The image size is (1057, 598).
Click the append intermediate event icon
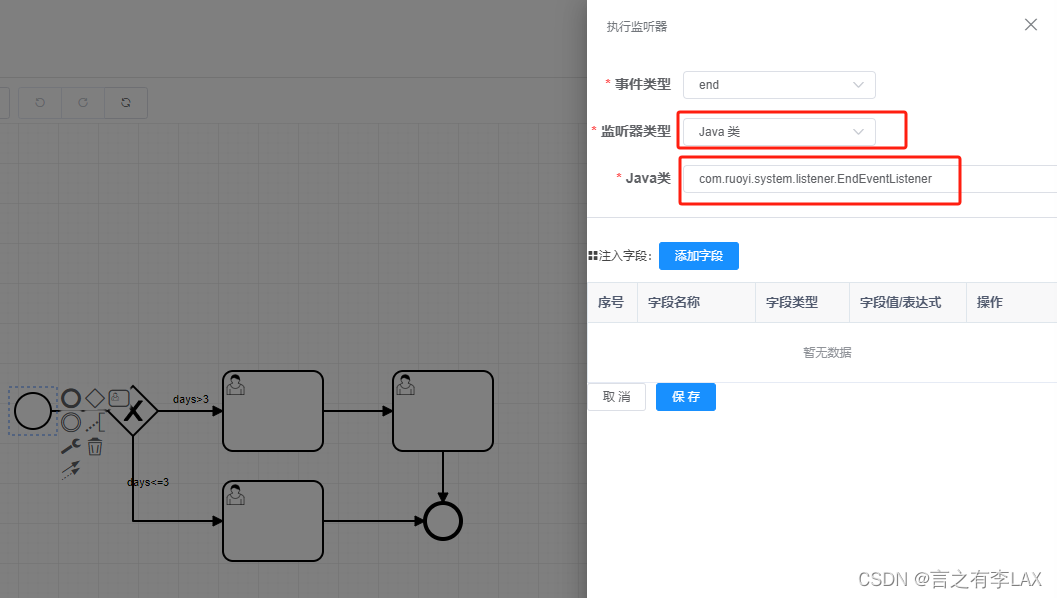point(71,421)
